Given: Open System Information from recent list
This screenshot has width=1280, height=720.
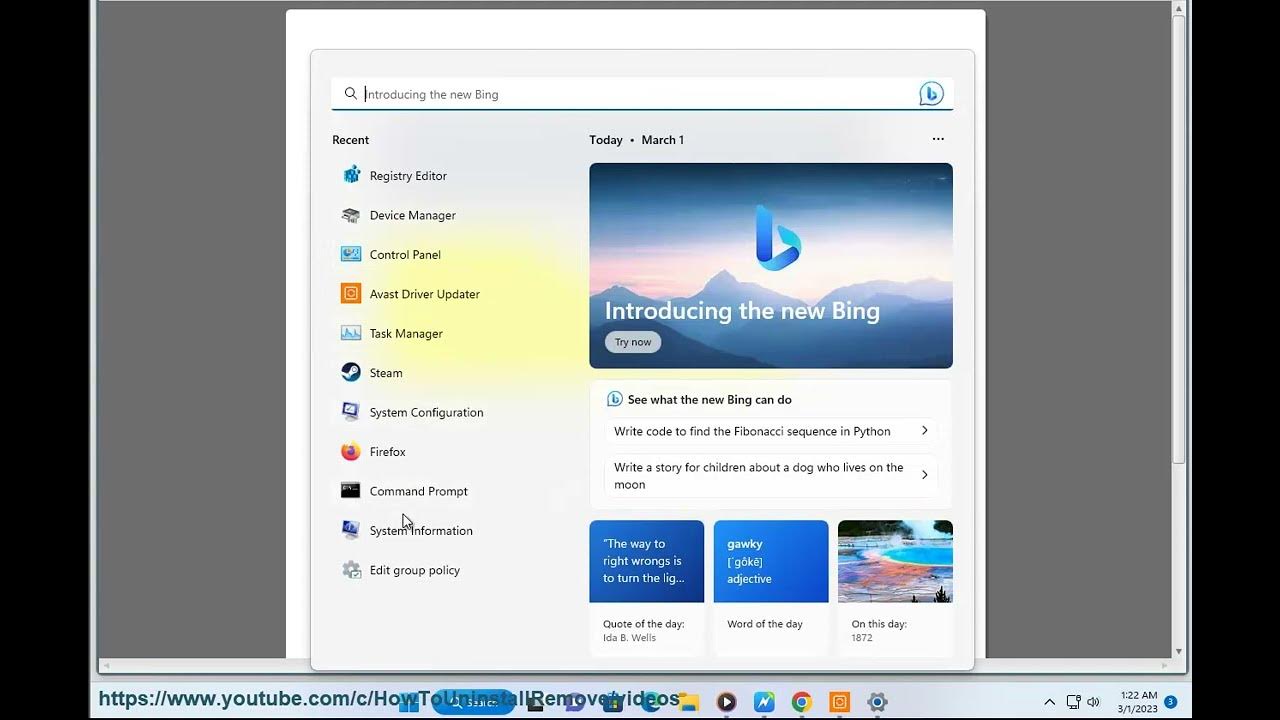Looking at the screenshot, I should click(x=407, y=531).
